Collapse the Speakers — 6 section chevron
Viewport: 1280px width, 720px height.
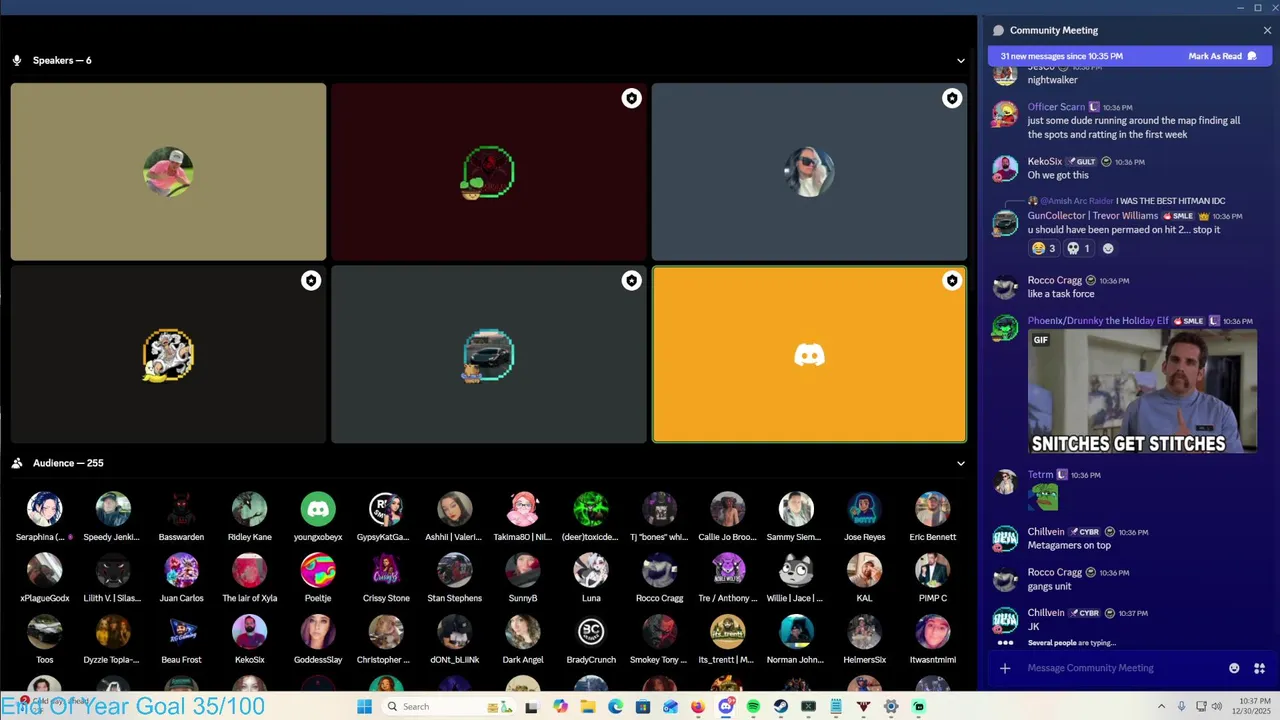click(x=961, y=60)
